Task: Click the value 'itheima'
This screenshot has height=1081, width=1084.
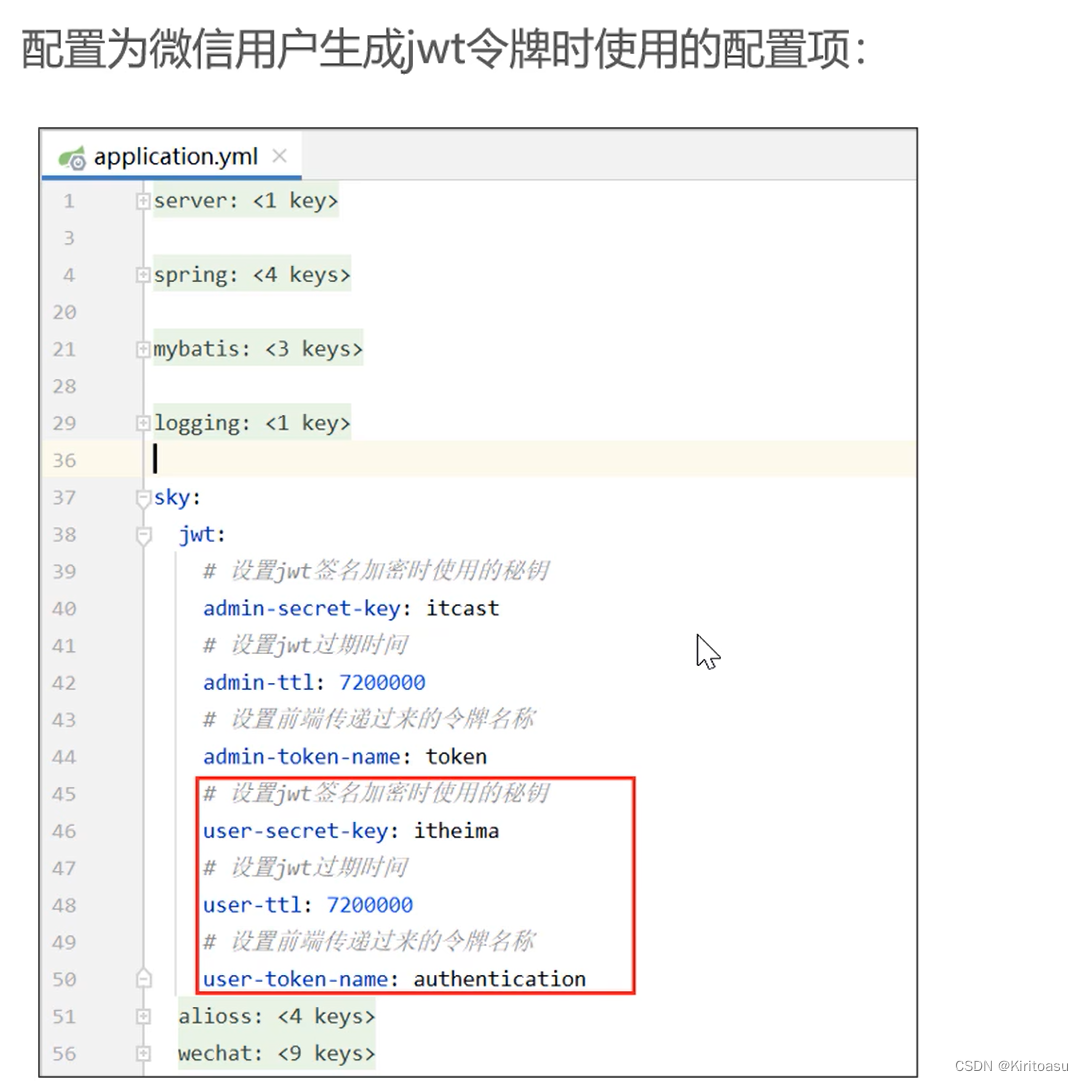Action: (x=456, y=831)
